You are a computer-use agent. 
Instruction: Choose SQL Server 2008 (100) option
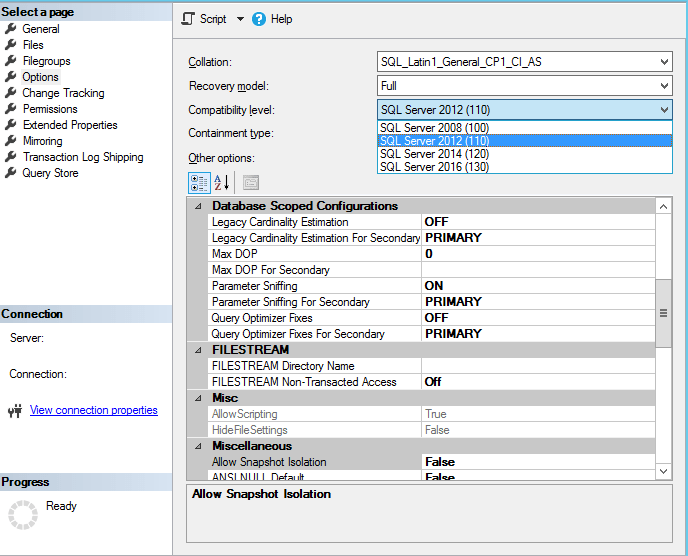click(x=524, y=128)
